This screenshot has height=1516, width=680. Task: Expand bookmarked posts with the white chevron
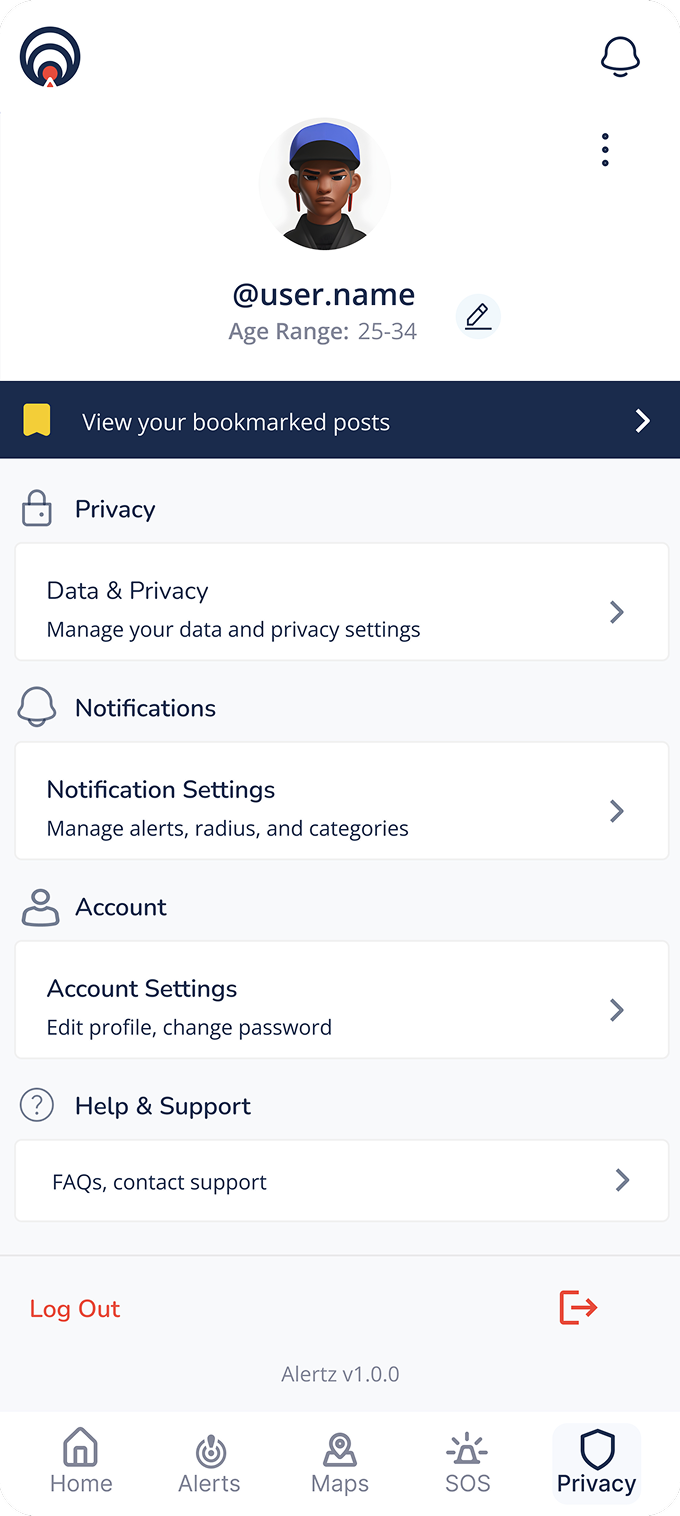643,421
